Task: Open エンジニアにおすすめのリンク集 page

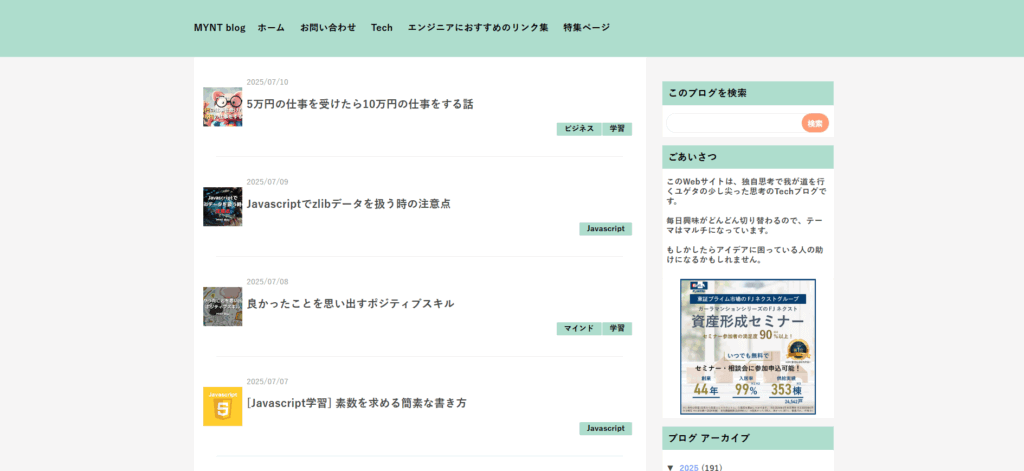Action: click(478, 28)
